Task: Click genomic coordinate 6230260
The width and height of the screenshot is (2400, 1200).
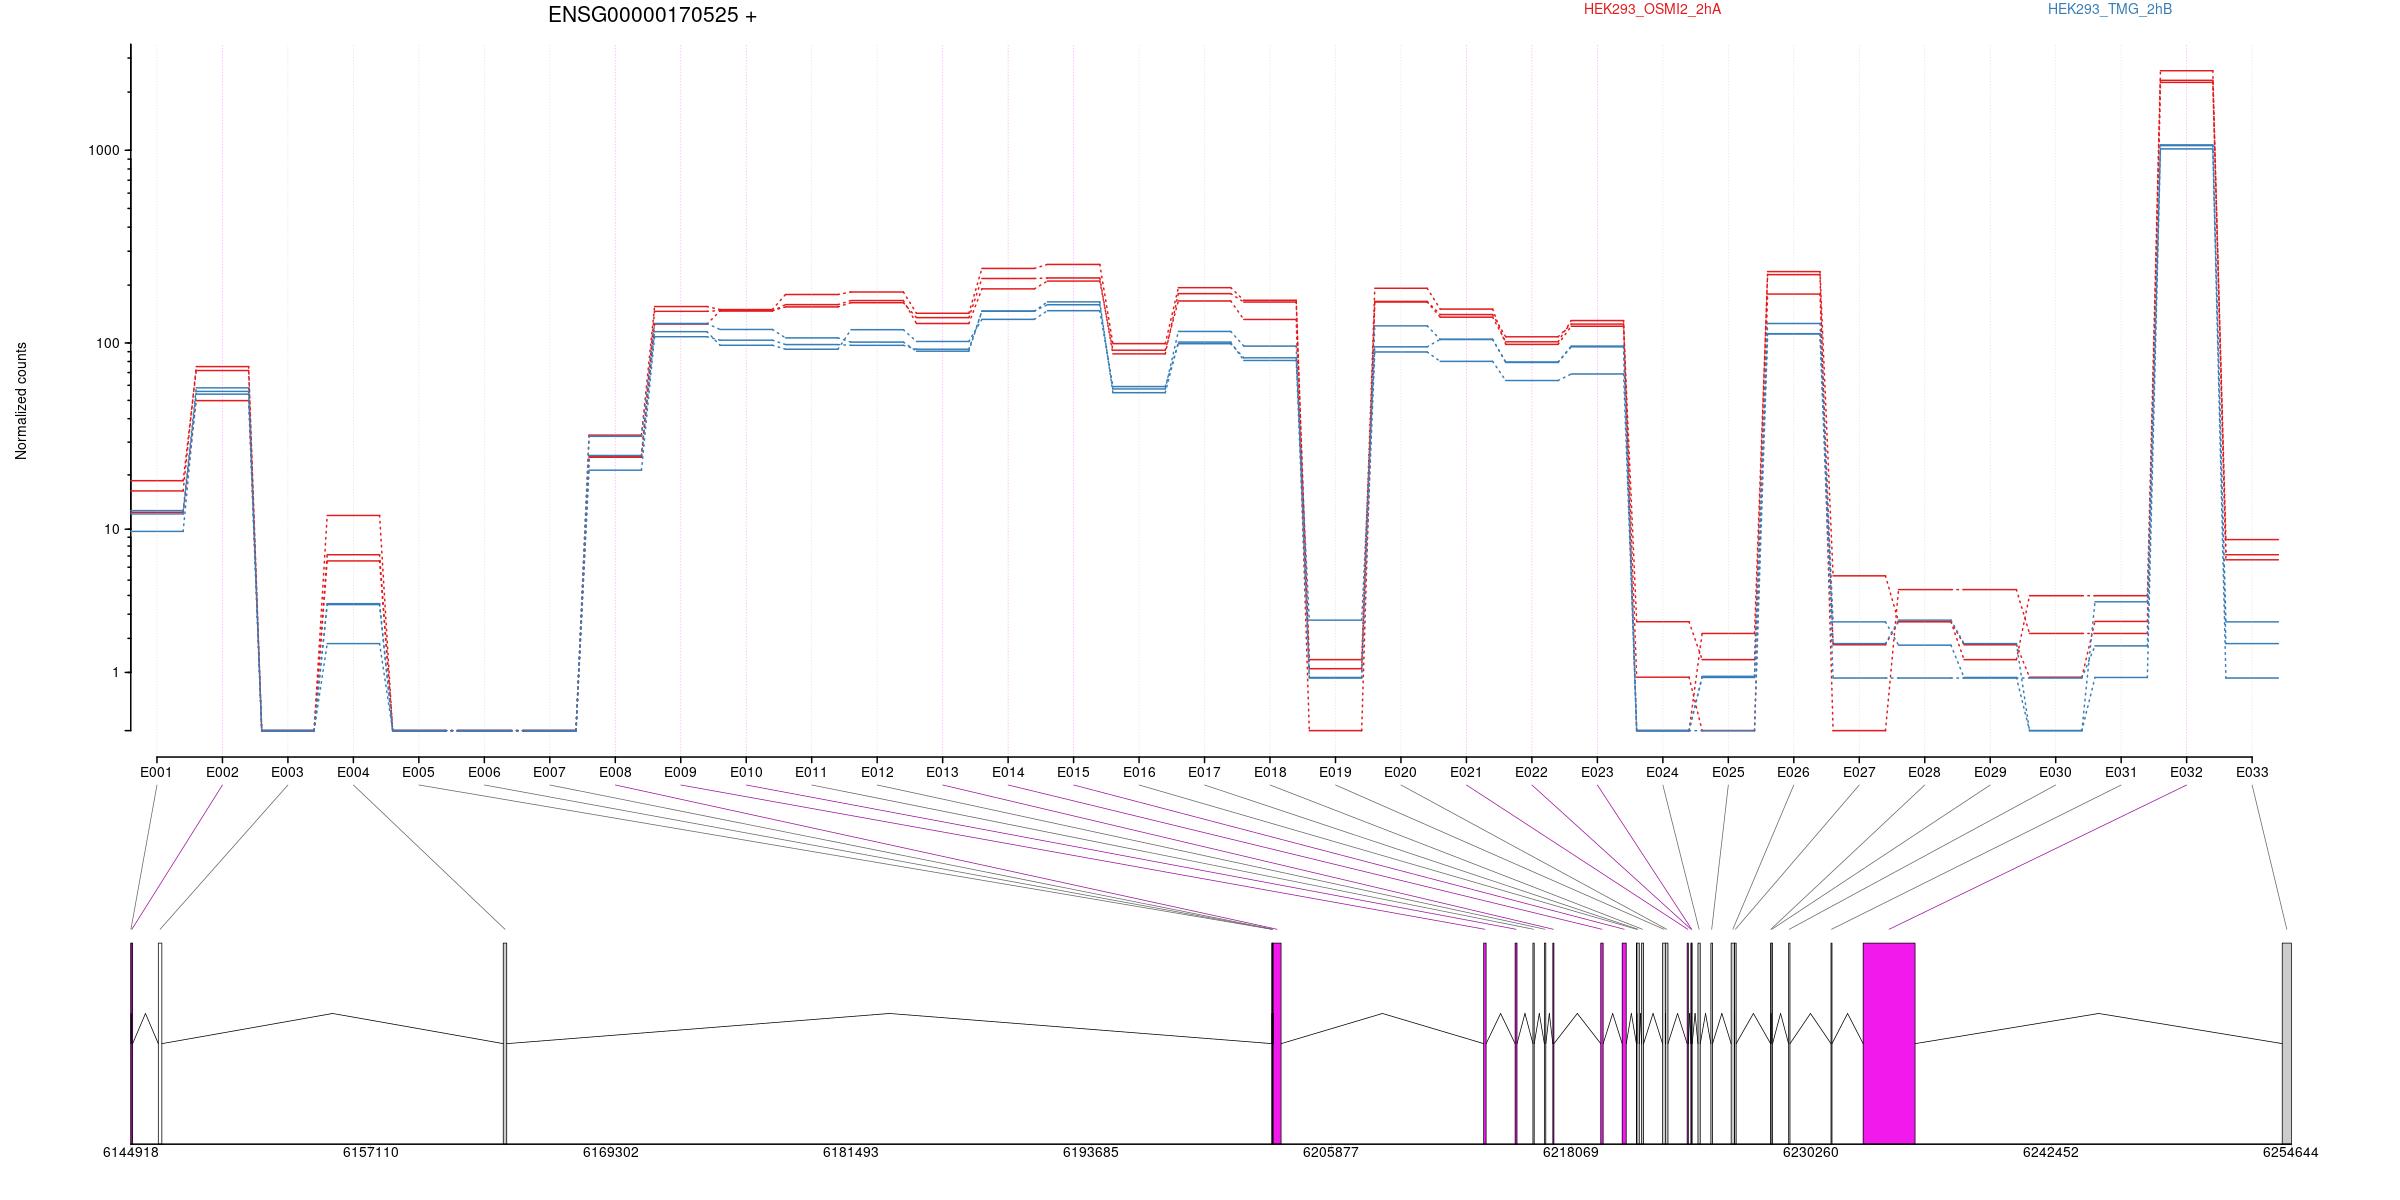Action: point(1811,1152)
